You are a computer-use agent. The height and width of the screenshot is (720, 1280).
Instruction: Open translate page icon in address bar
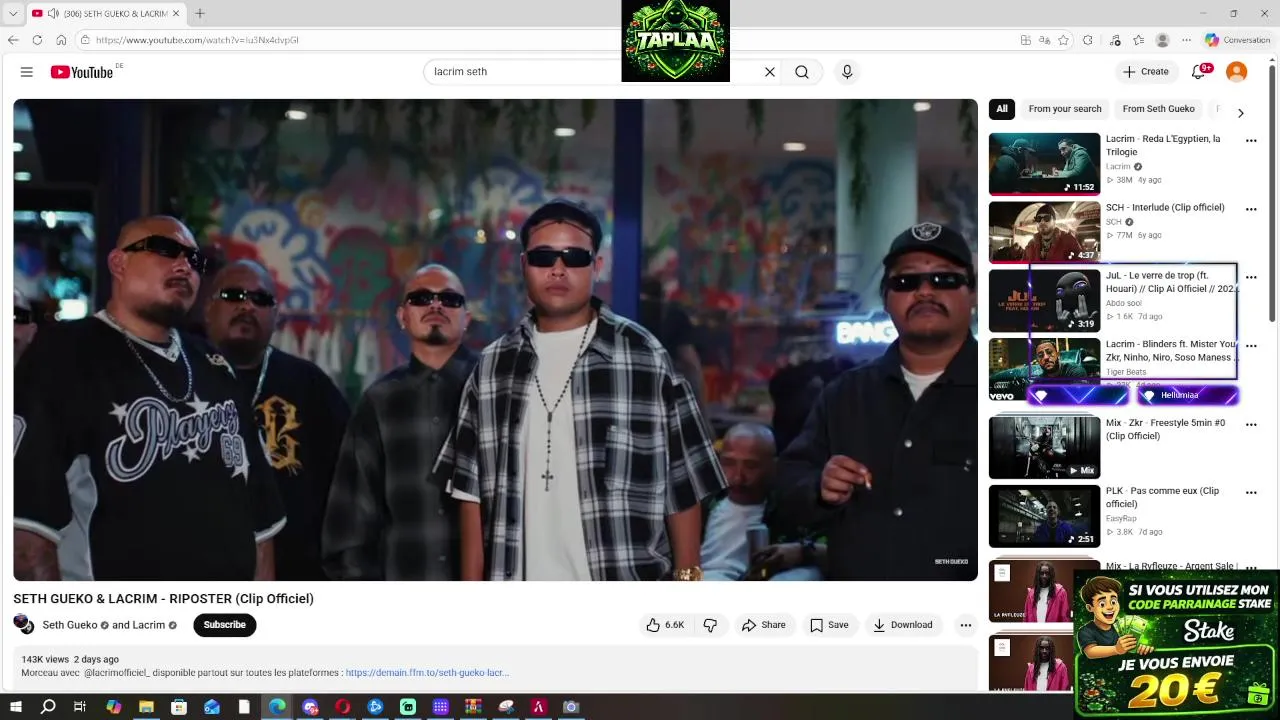1044,40
